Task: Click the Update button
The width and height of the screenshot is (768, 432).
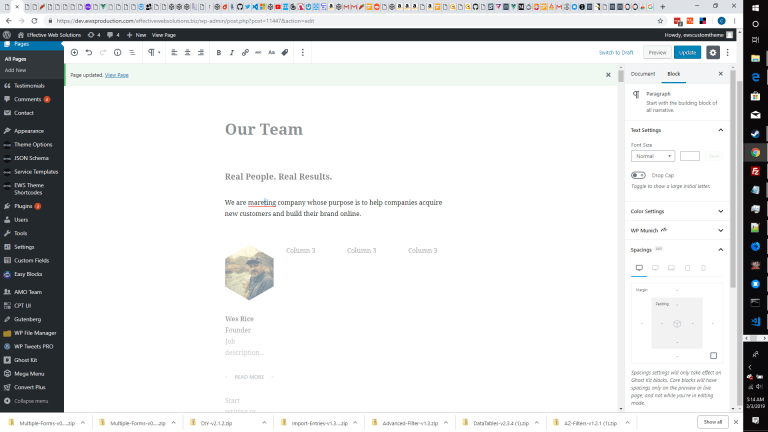Action: click(x=687, y=52)
